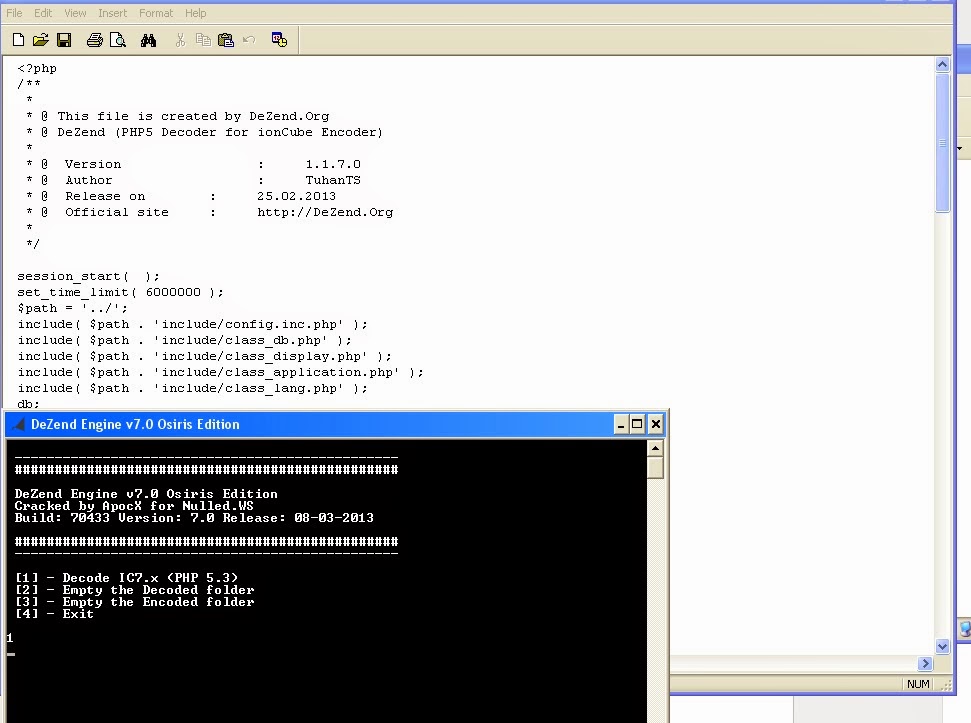Click the '1.1.7.0' version text
This screenshot has width=971, height=723.
[x=333, y=164]
